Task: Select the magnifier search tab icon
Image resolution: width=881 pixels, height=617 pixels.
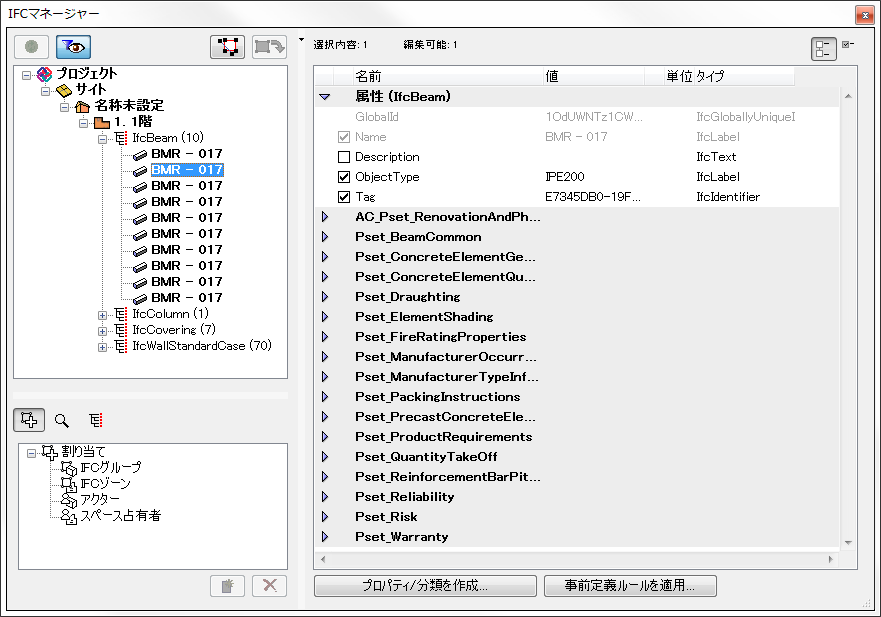Action: [x=62, y=420]
